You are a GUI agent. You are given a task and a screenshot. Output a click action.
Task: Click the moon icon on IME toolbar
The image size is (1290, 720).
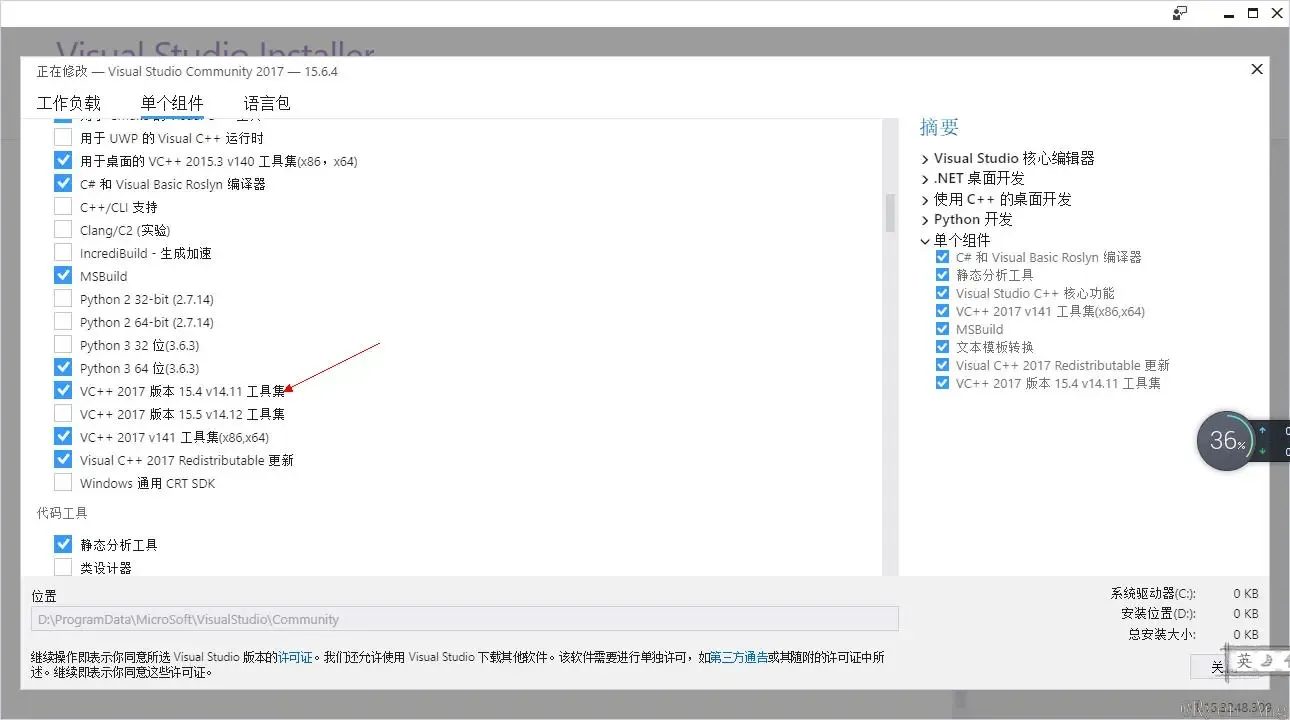coord(1266,661)
